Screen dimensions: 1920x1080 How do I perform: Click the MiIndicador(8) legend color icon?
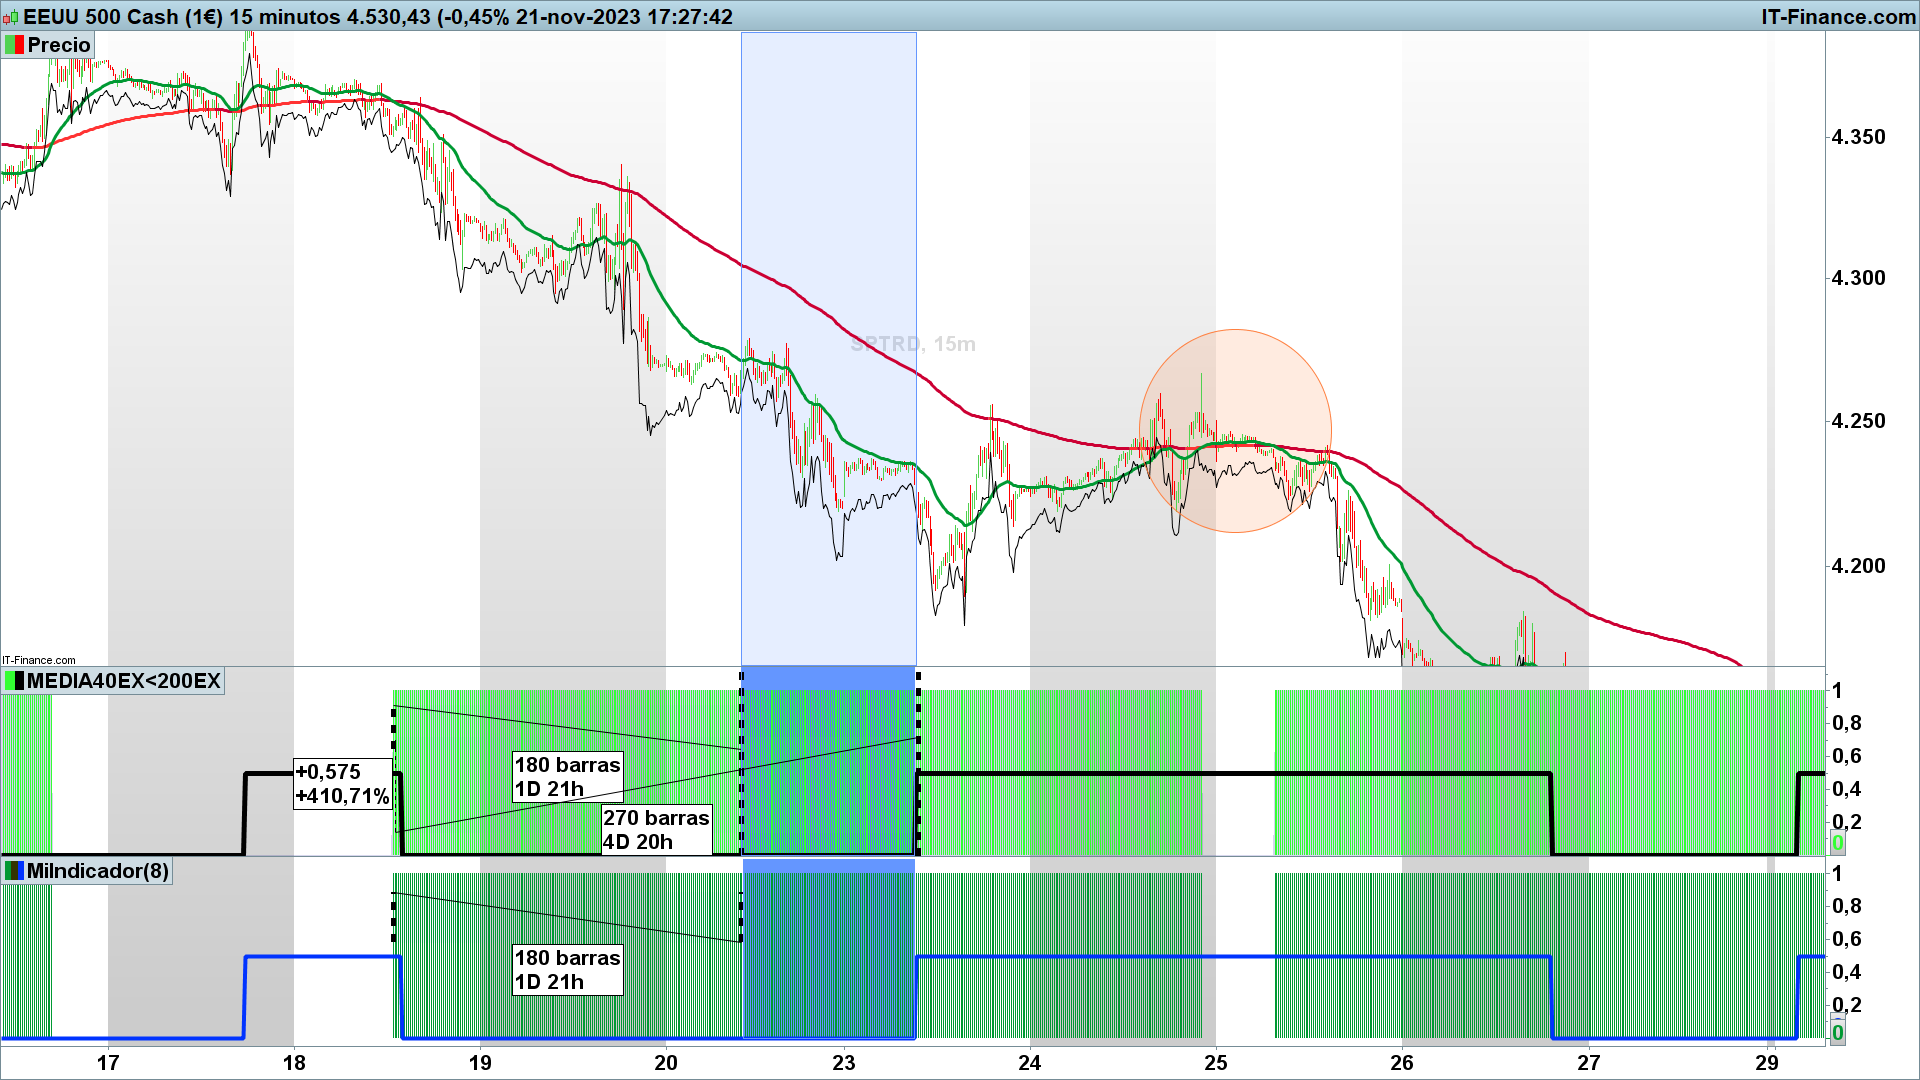pos(14,871)
